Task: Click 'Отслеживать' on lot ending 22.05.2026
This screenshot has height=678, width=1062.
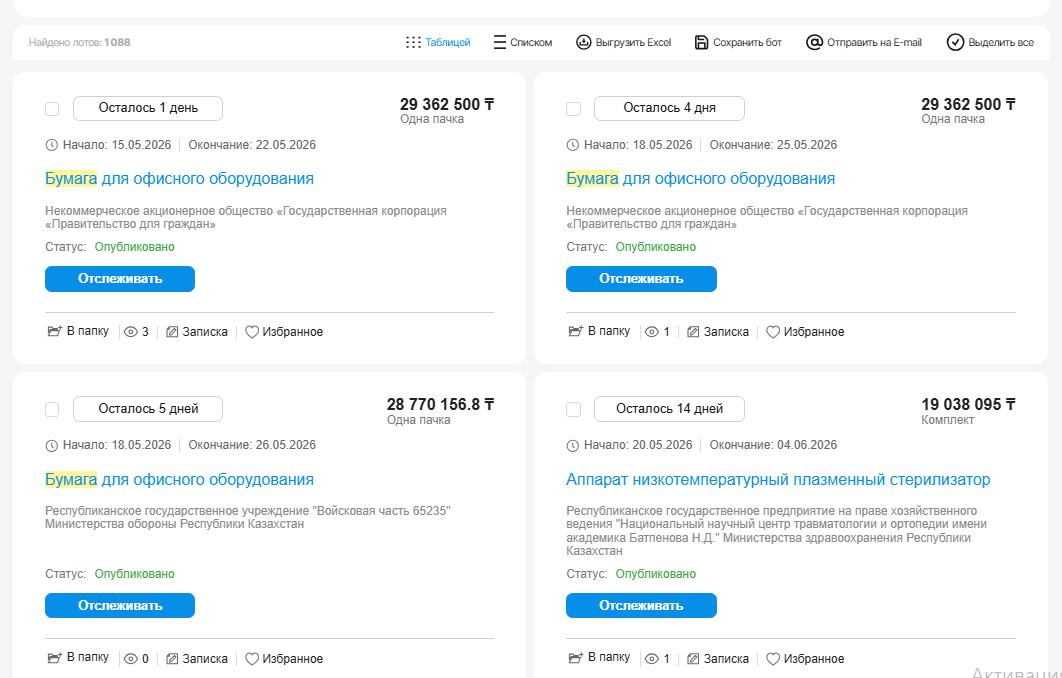Action: 120,279
